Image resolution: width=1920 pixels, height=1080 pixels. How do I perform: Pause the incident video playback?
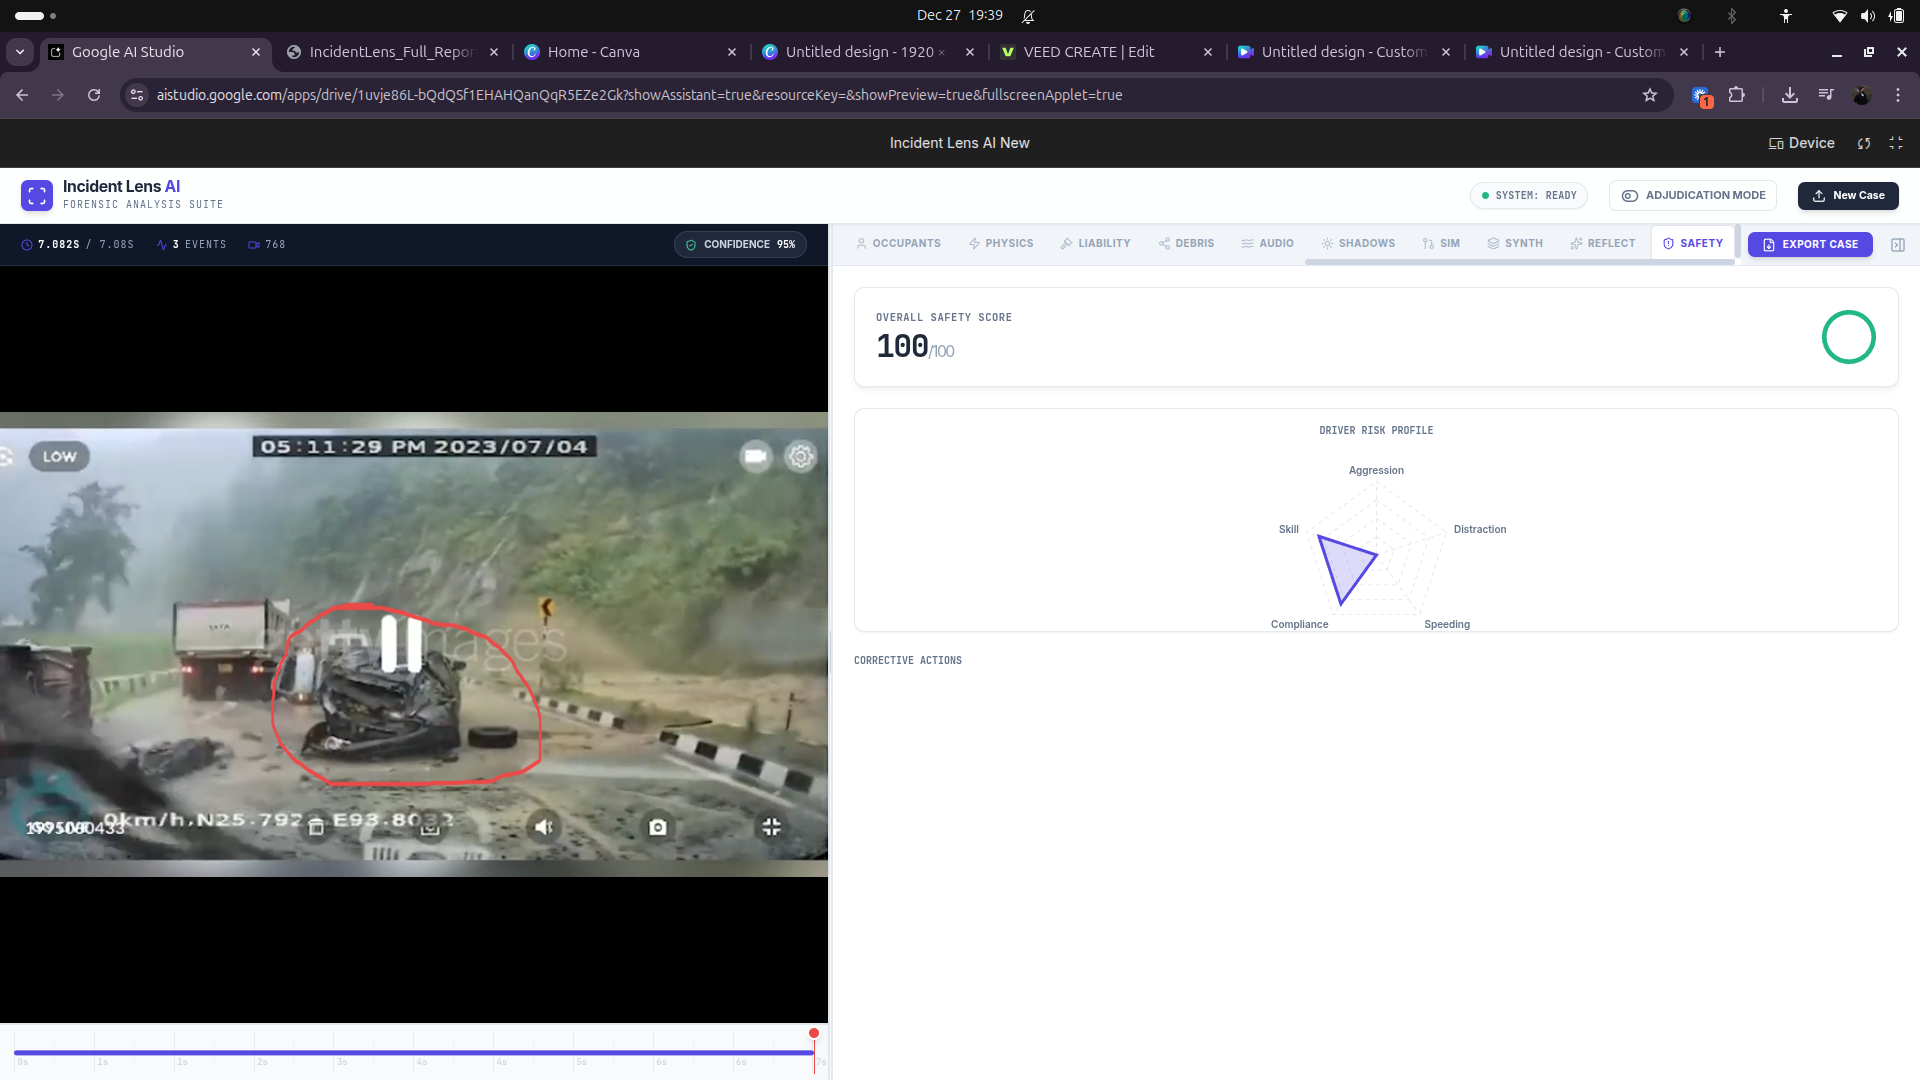(x=401, y=643)
